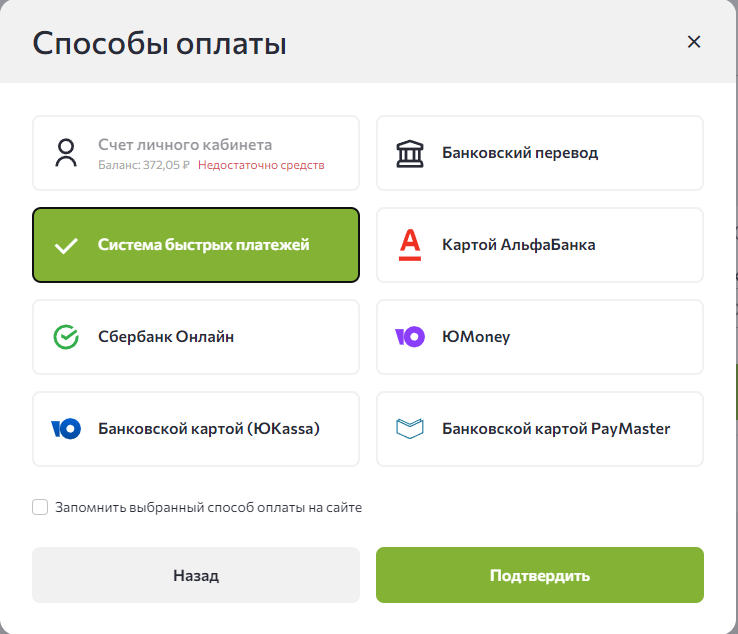The image size is (738, 634).
Task: Click the white checkmark on the selected option
Action: pos(66,246)
